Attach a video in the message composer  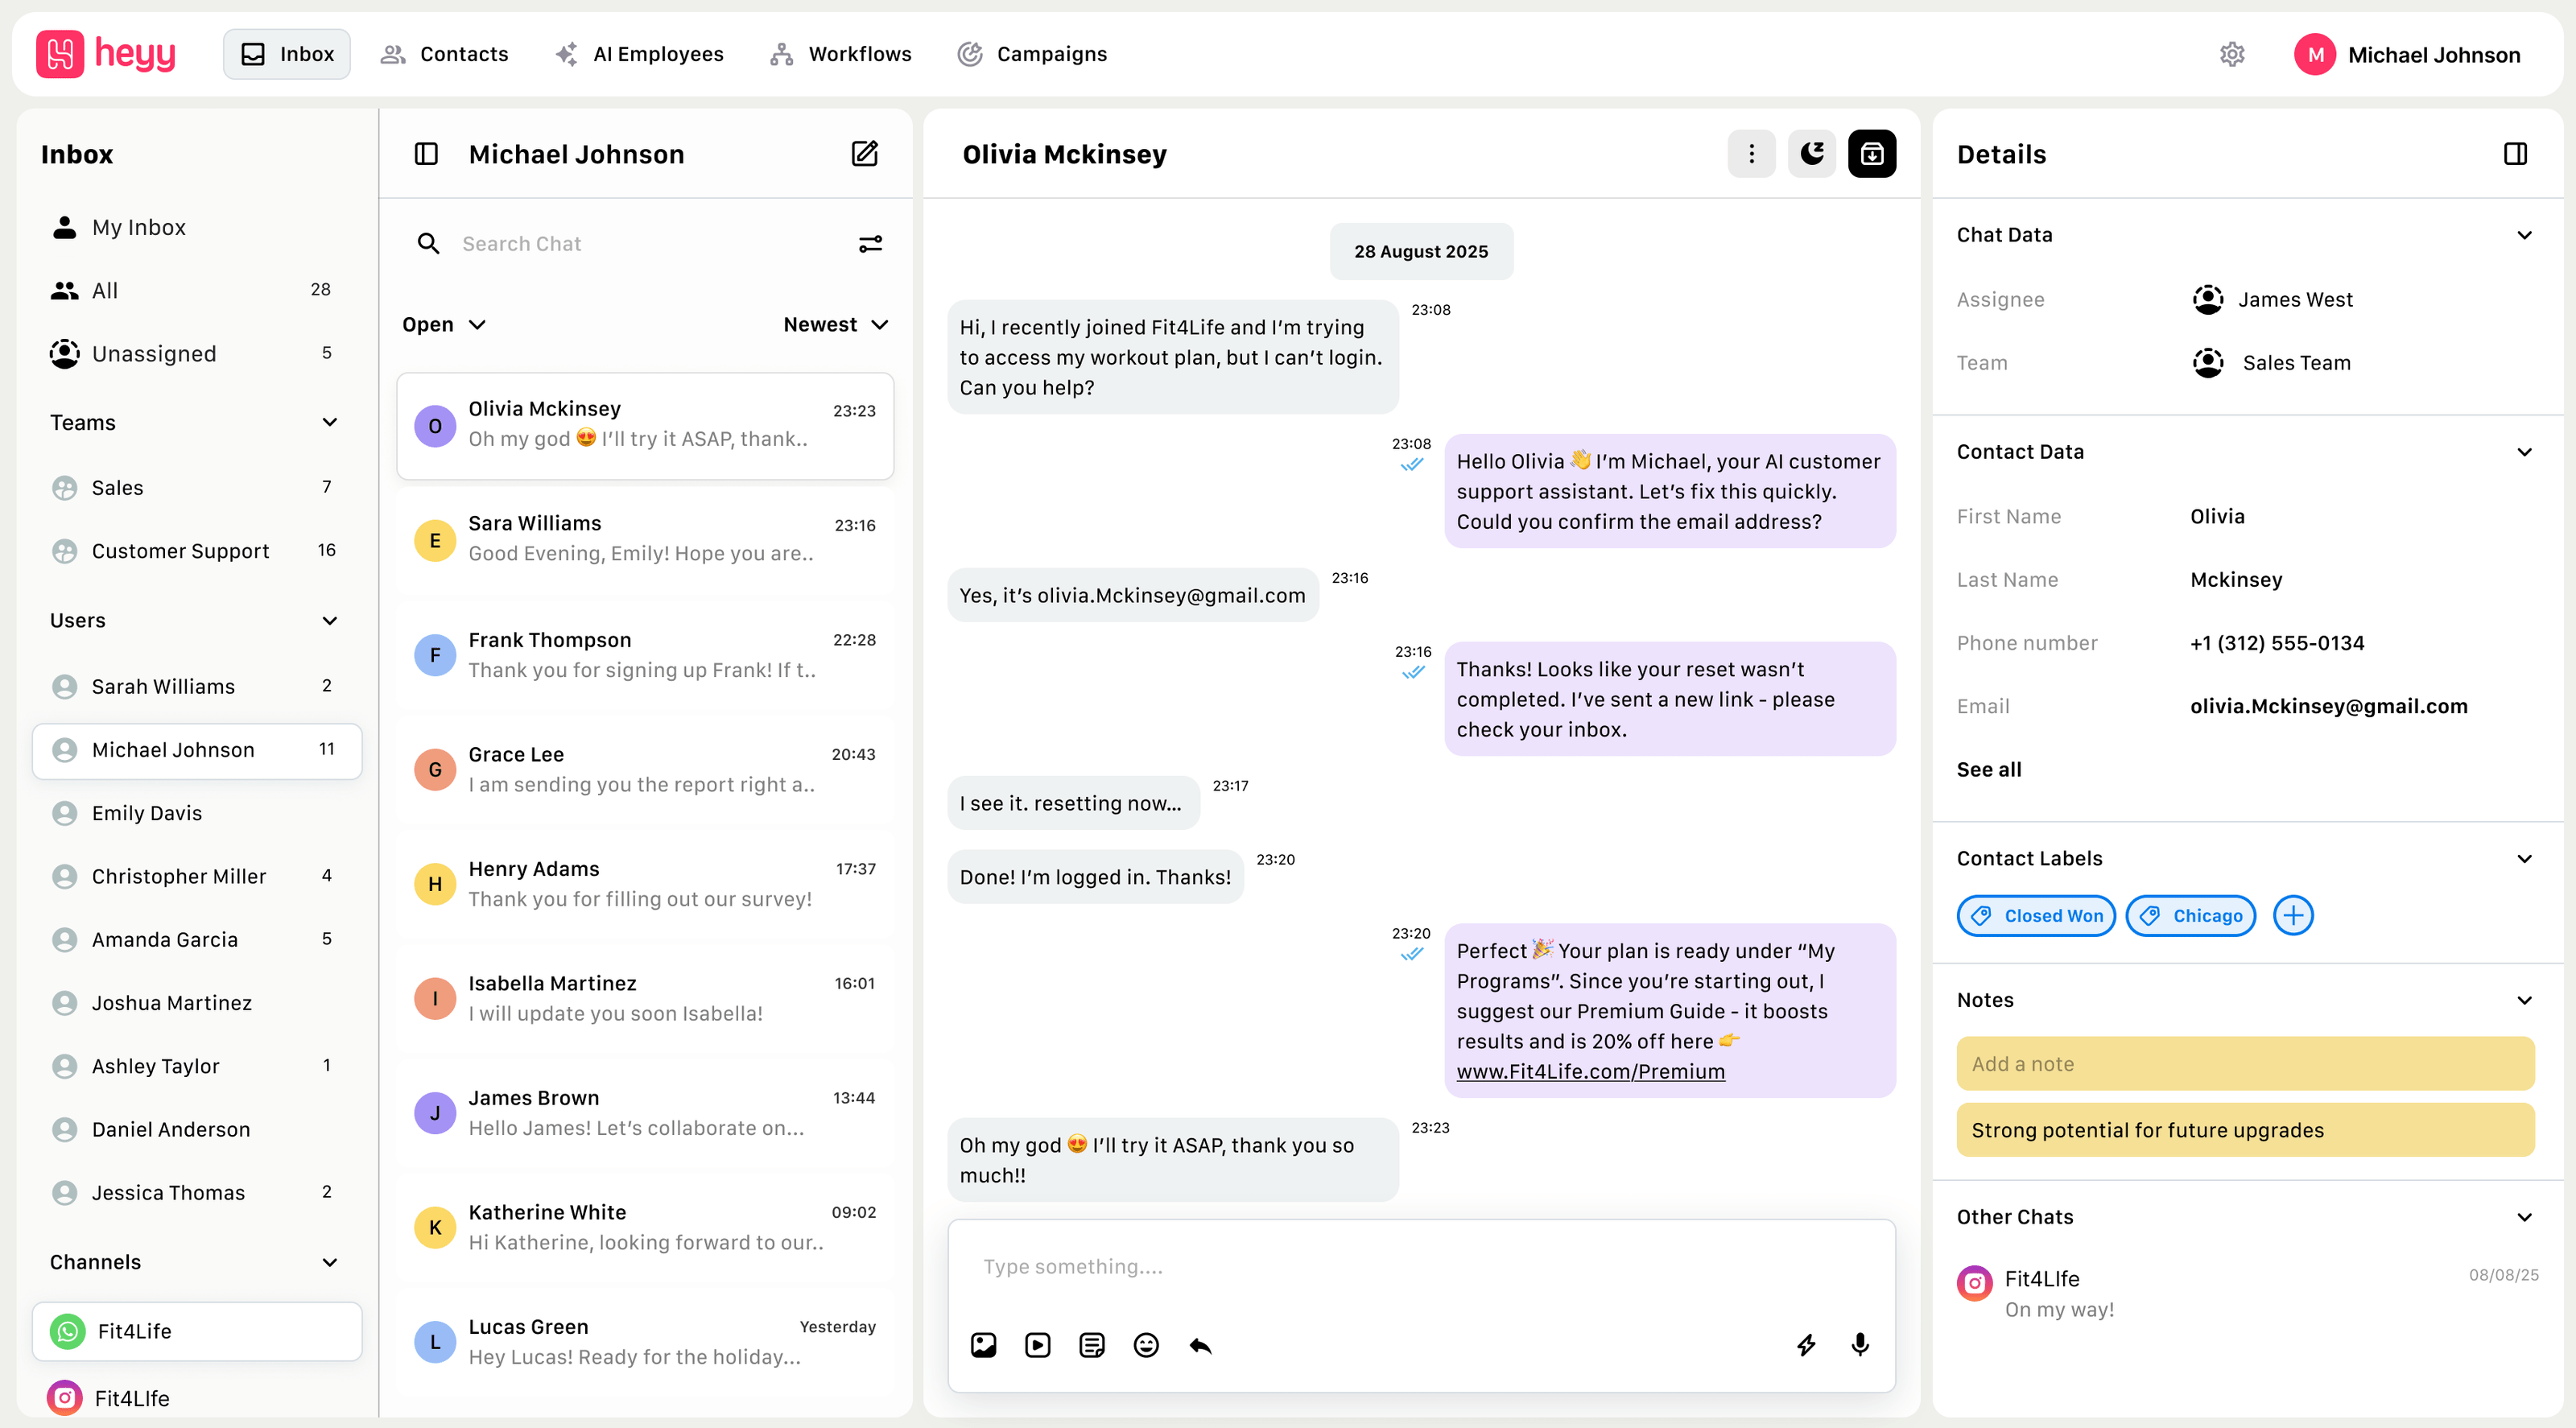(1037, 1345)
